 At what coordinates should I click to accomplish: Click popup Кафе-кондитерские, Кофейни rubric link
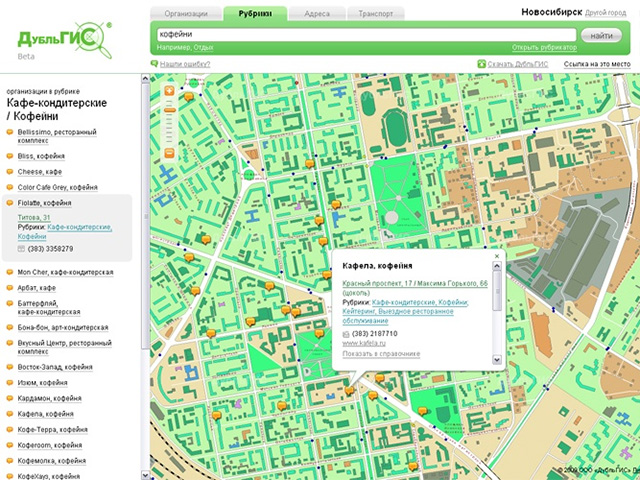click(x=420, y=302)
